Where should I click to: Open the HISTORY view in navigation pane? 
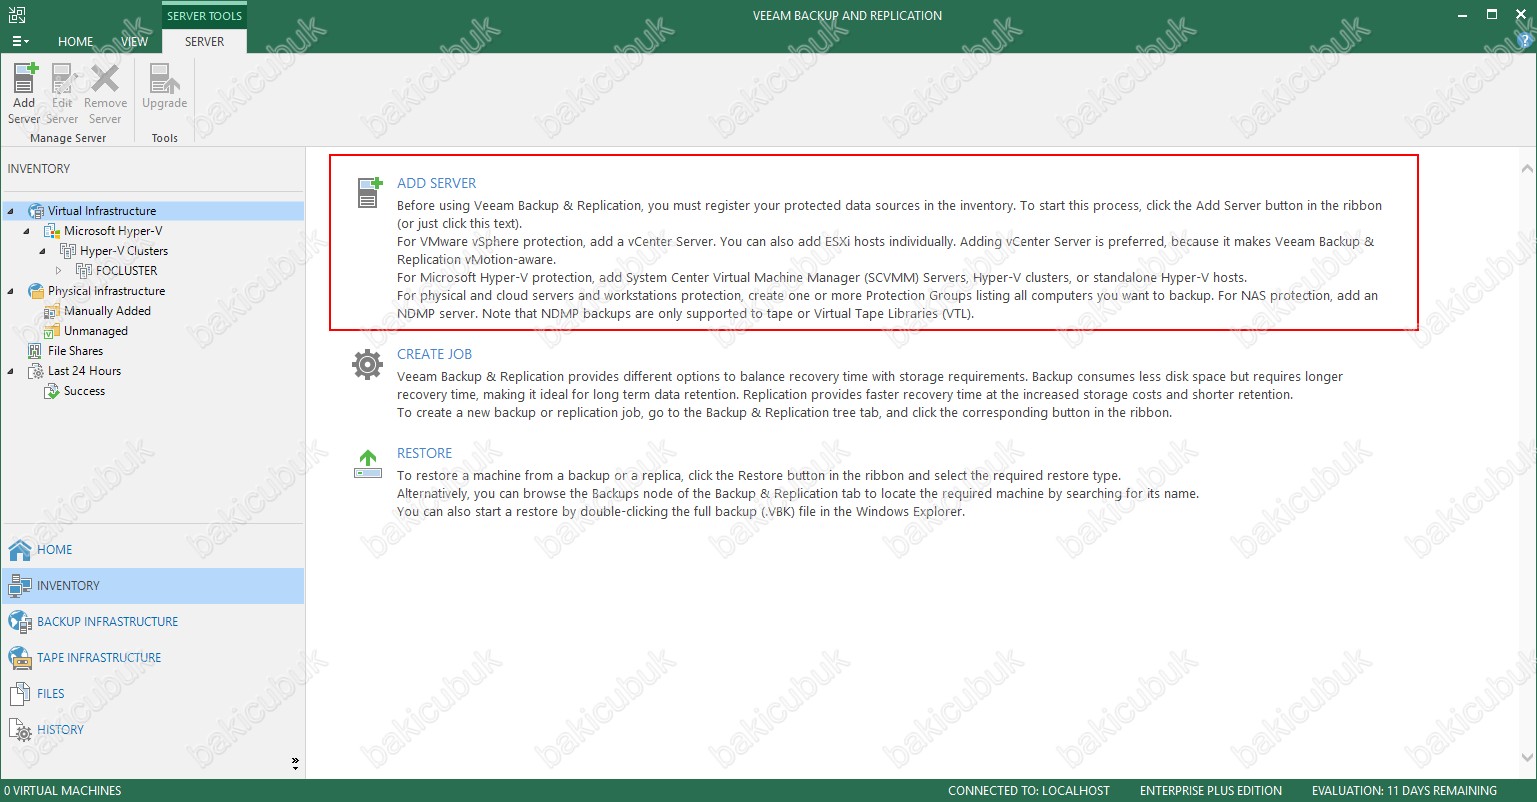click(153, 730)
